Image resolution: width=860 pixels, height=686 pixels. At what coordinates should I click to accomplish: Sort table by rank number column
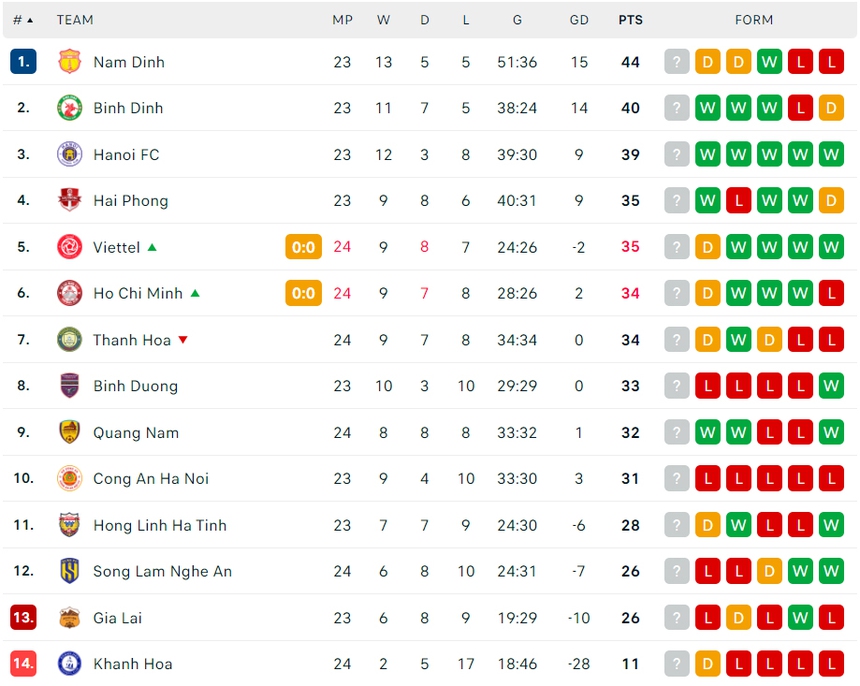22,20
